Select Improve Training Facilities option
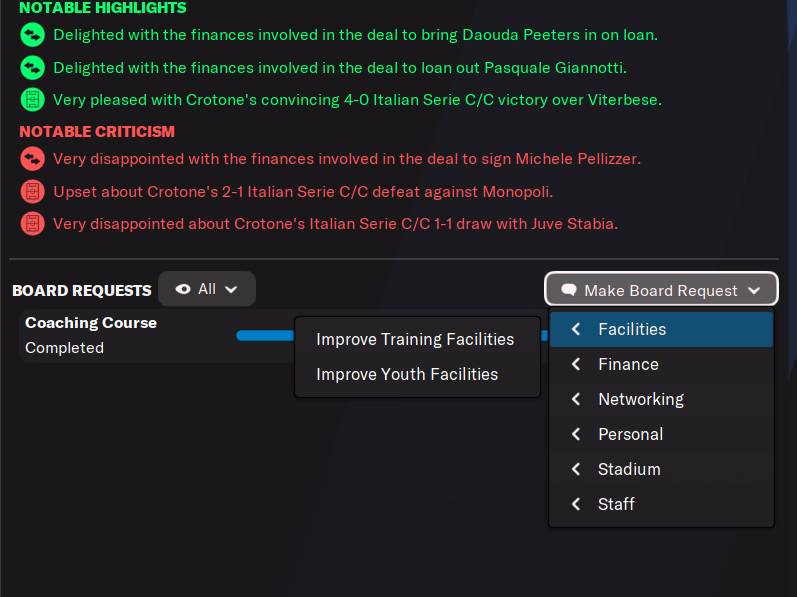Image resolution: width=797 pixels, height=597 pixels. point(415,339)
